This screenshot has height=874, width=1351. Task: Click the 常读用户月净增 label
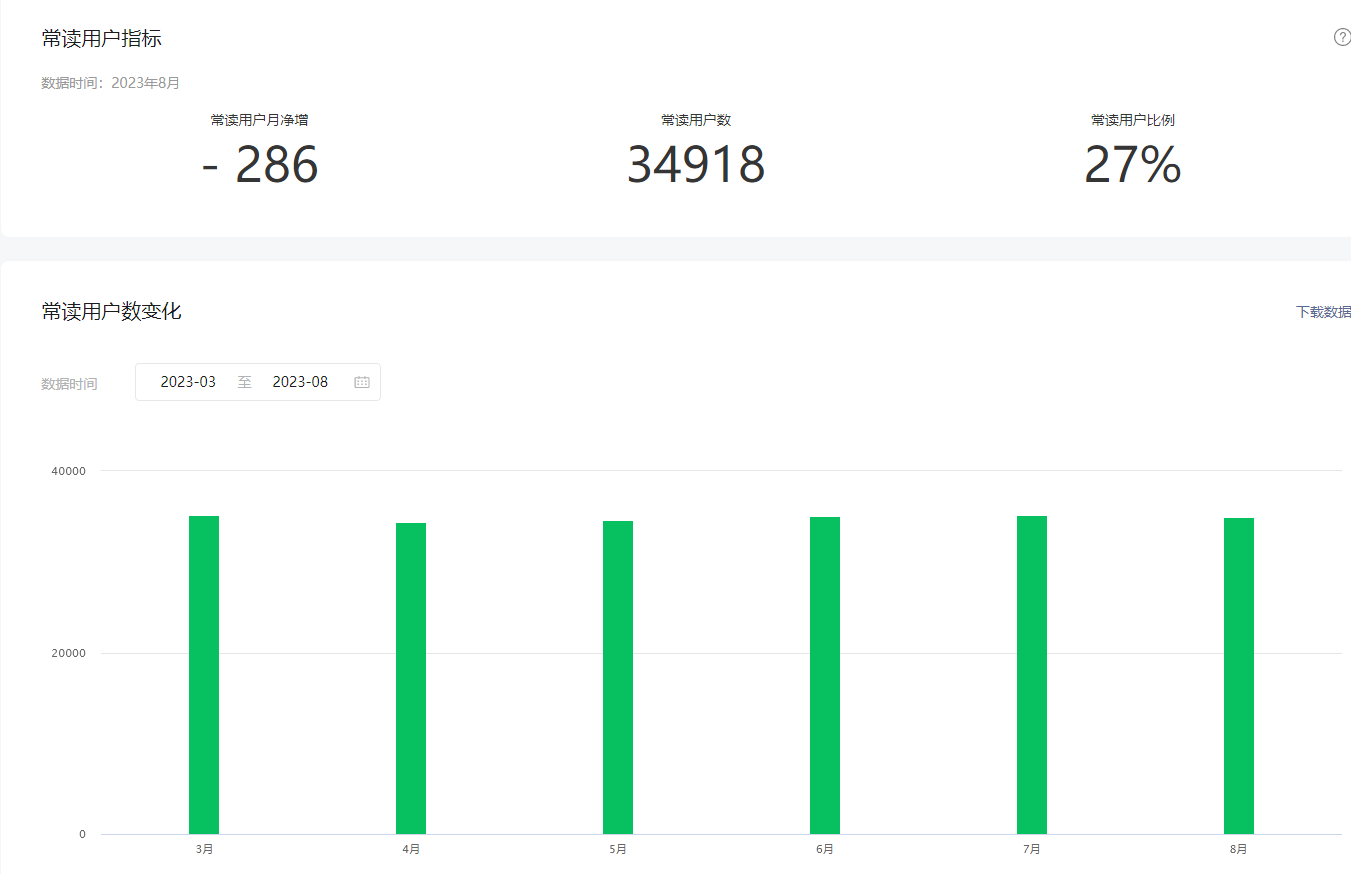260,120
